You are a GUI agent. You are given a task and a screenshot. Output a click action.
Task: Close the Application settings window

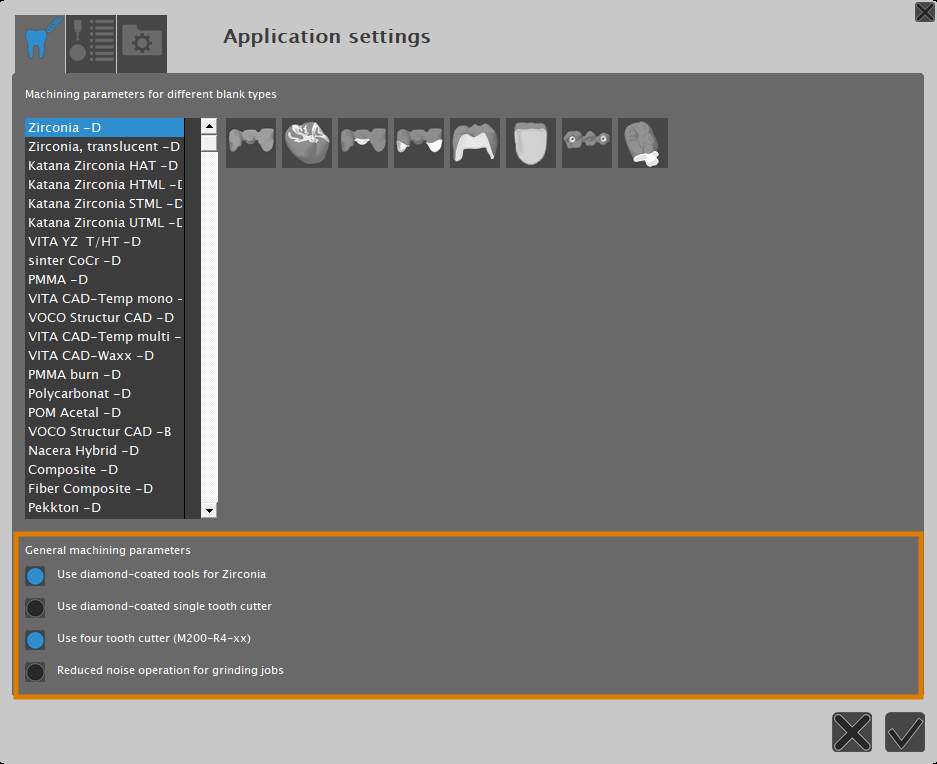click(924, 12)
